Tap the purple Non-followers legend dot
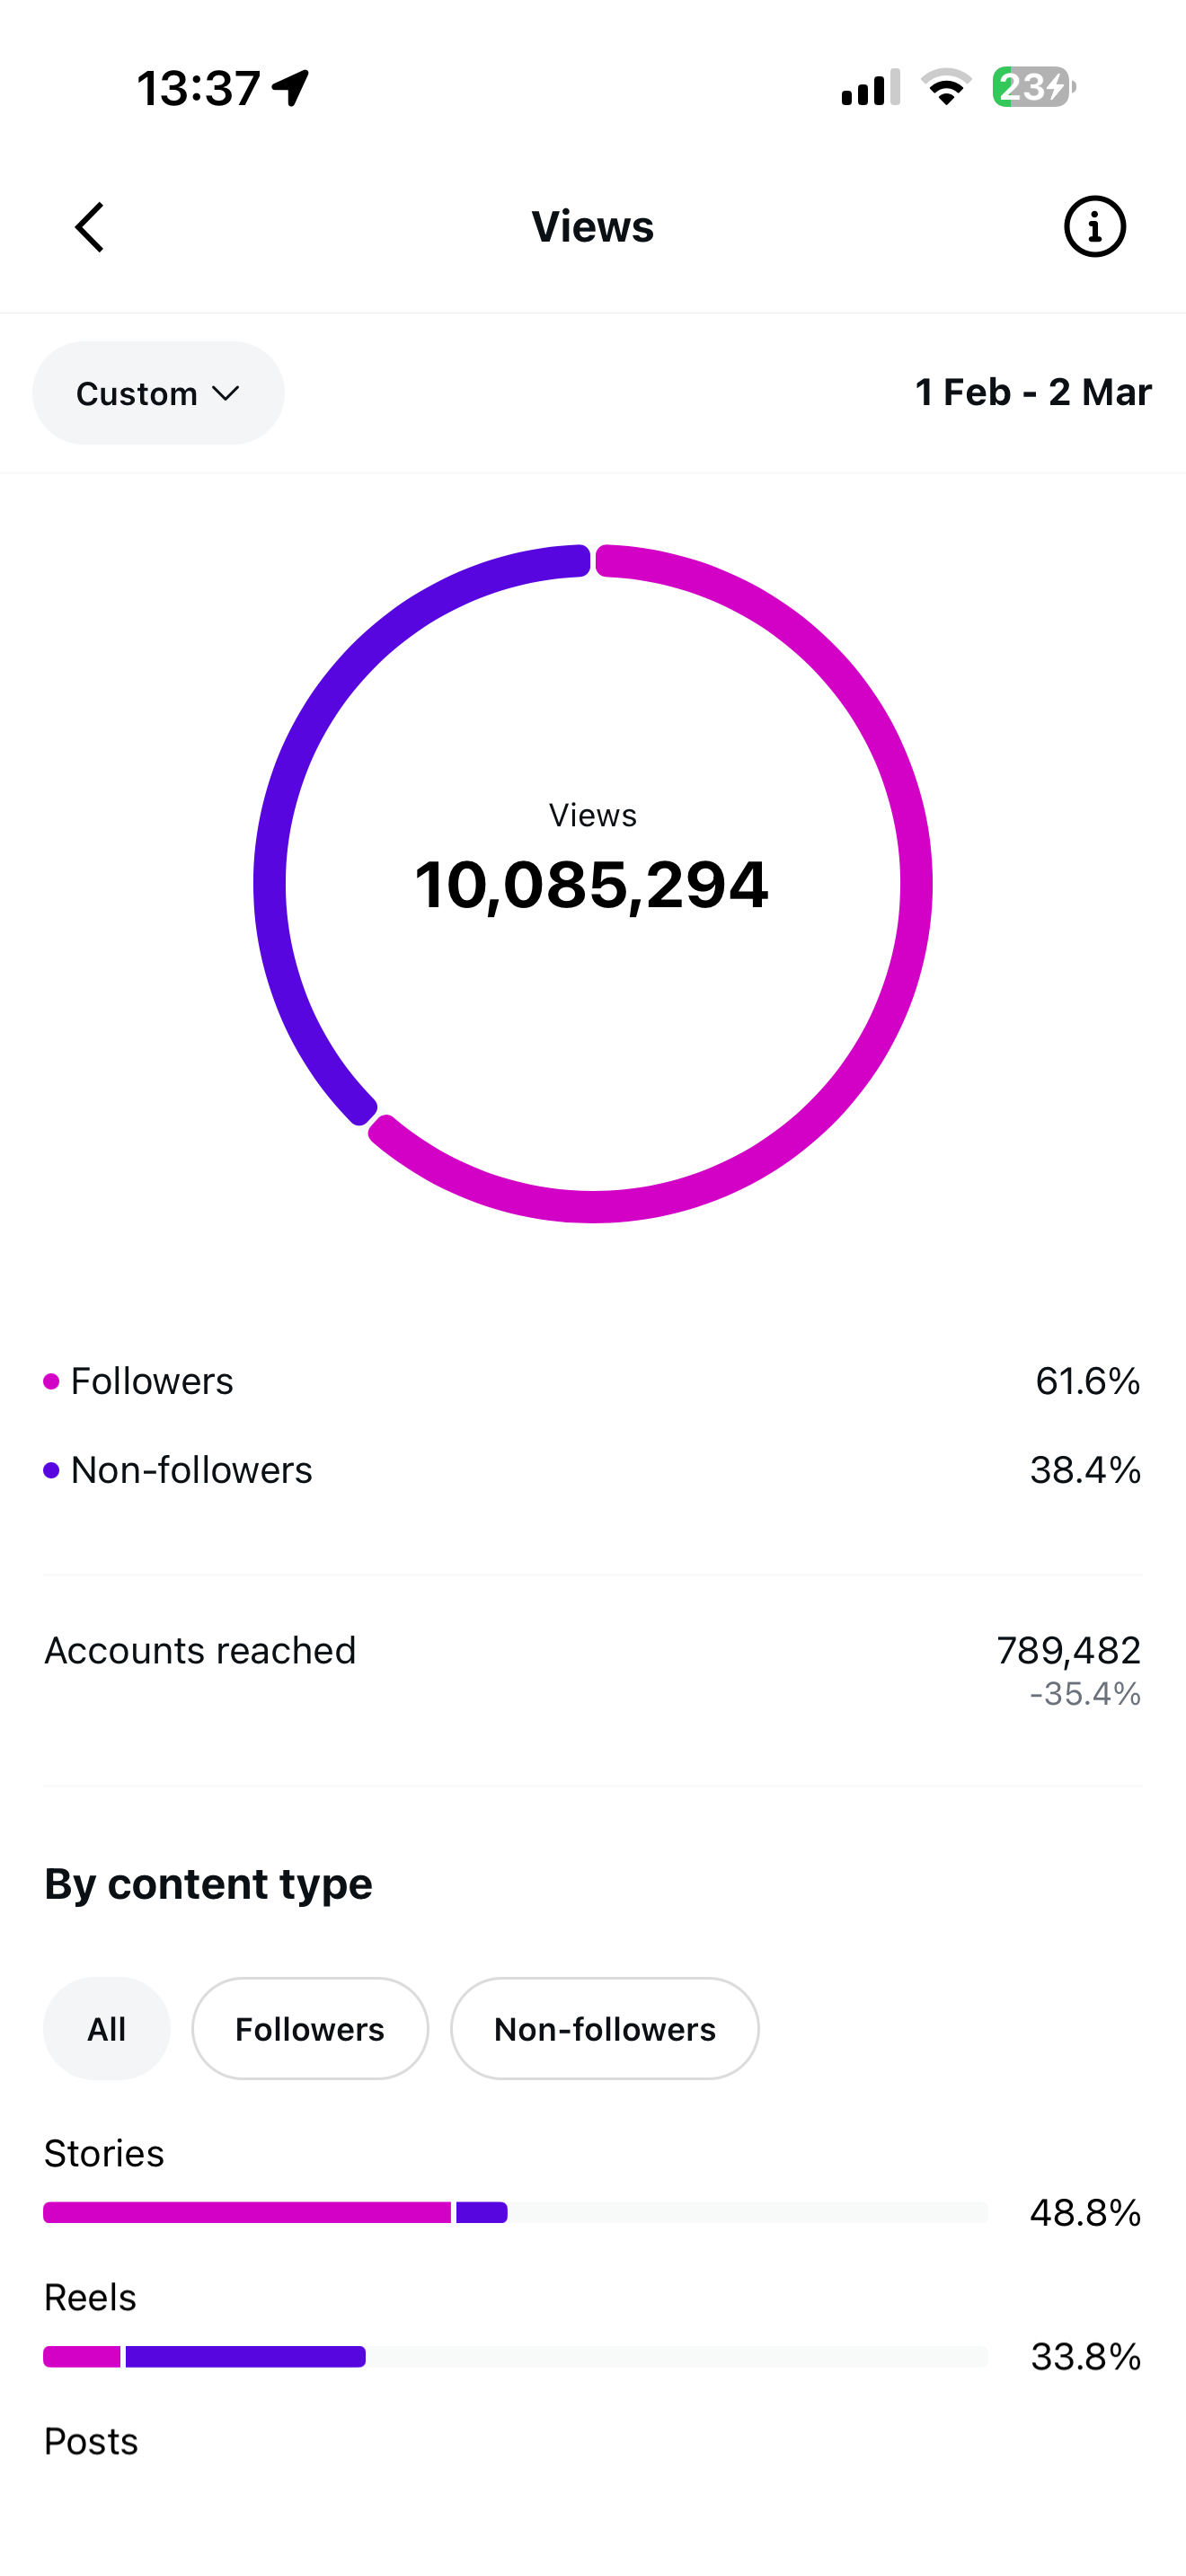 tap(52, 1471)
